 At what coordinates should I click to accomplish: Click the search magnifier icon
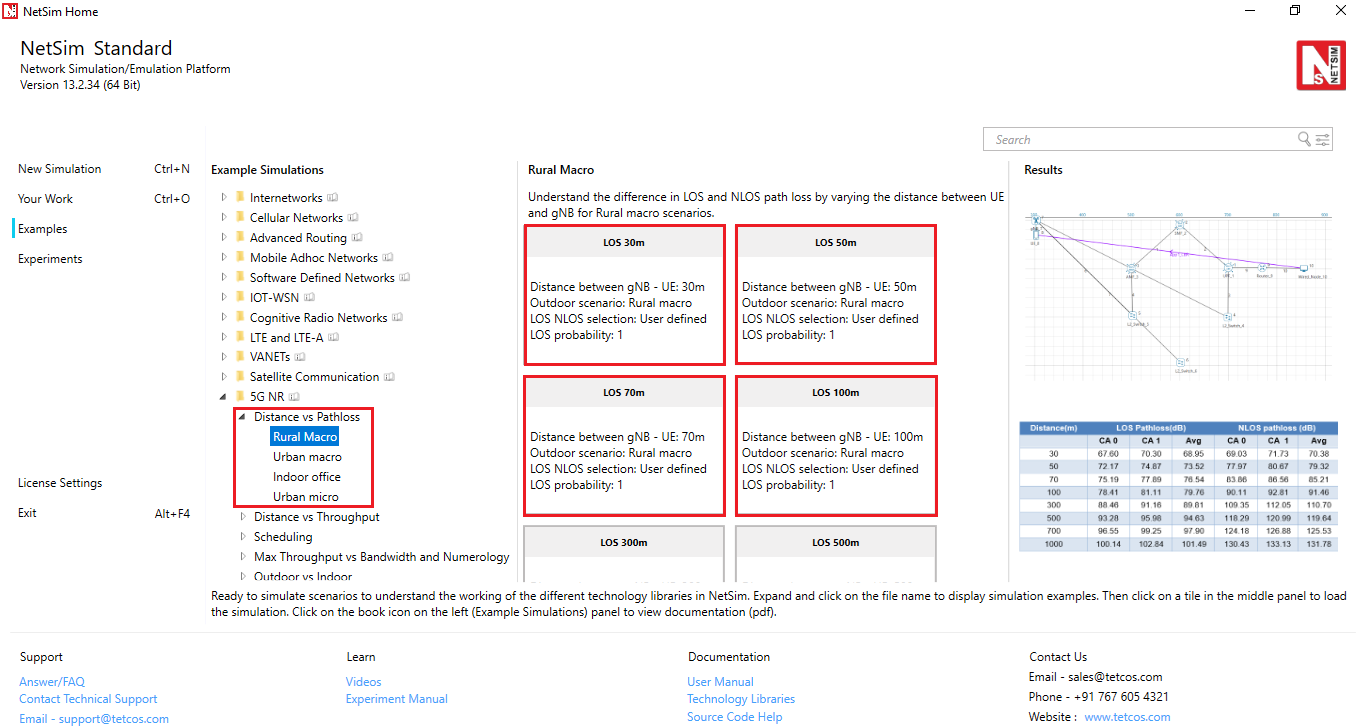tap(1304, 140)
